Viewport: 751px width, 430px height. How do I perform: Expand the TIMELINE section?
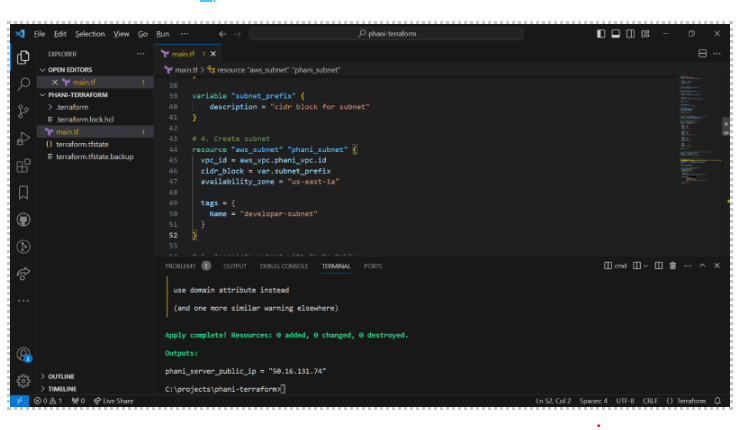click(61, 388)
